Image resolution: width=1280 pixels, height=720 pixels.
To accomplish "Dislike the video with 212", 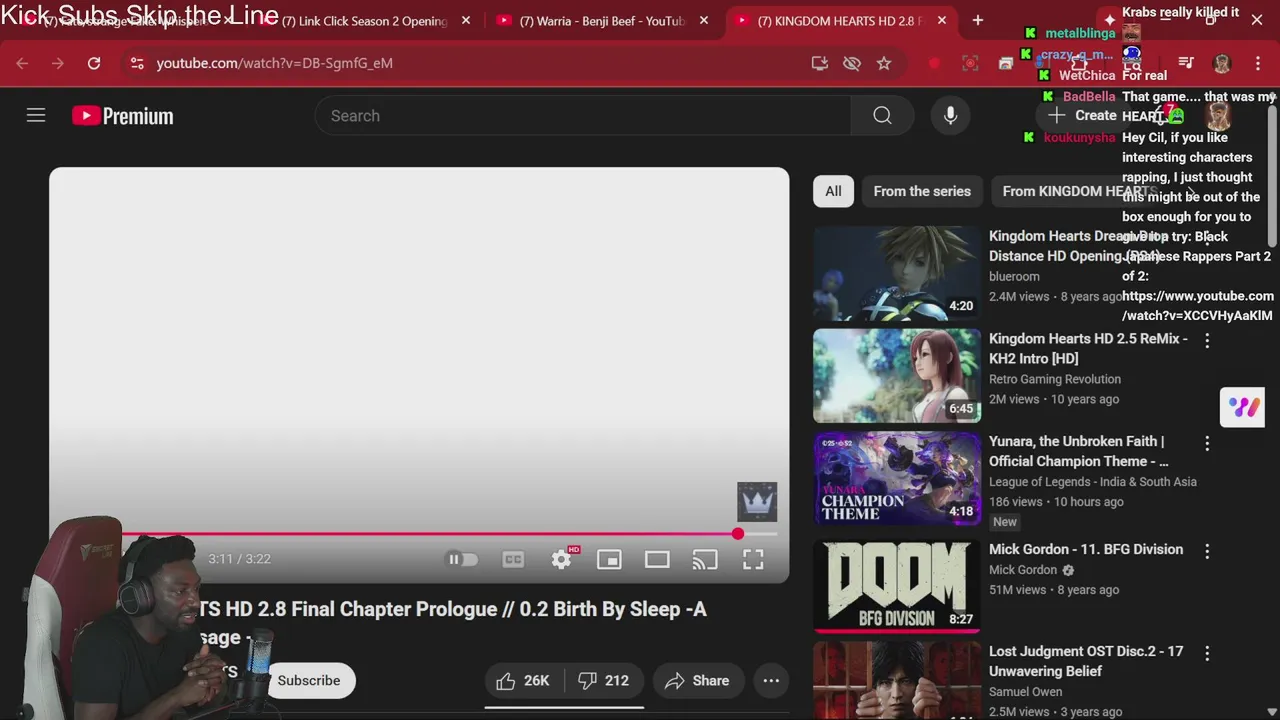I will pyautogui.click(x=604, y=681).
